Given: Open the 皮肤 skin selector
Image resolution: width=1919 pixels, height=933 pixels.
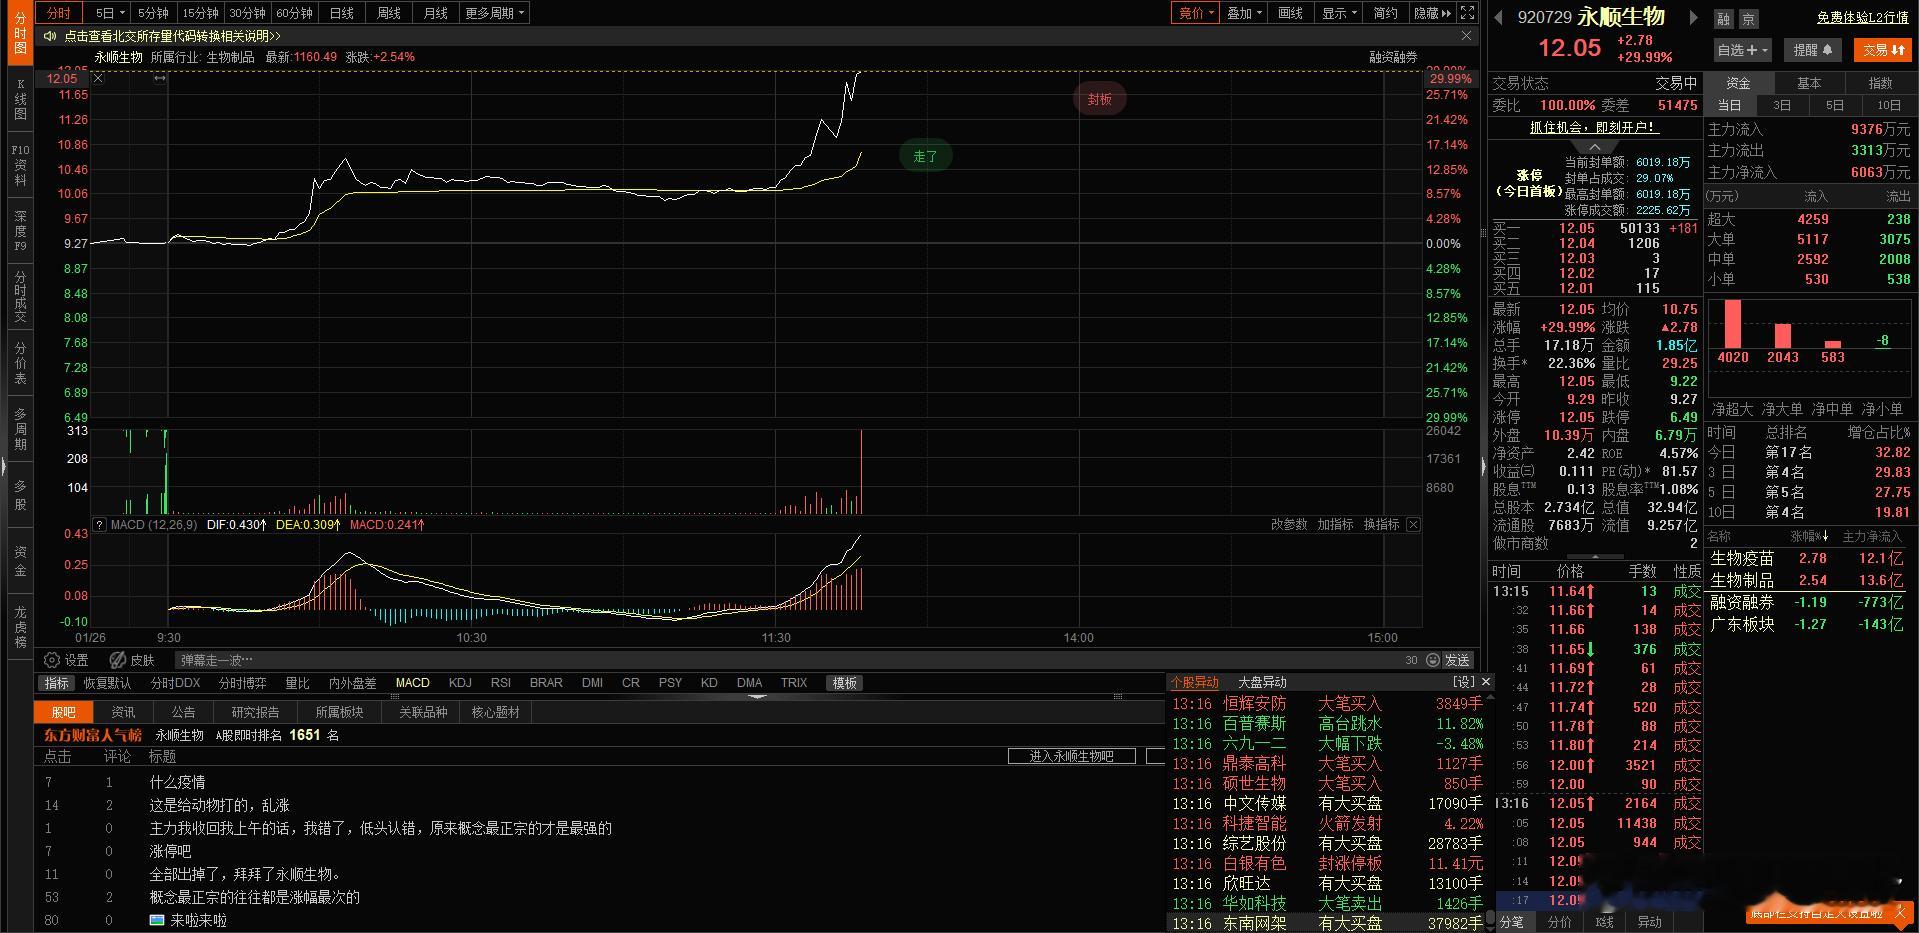Looking at the screenshot, I should 133,660.
